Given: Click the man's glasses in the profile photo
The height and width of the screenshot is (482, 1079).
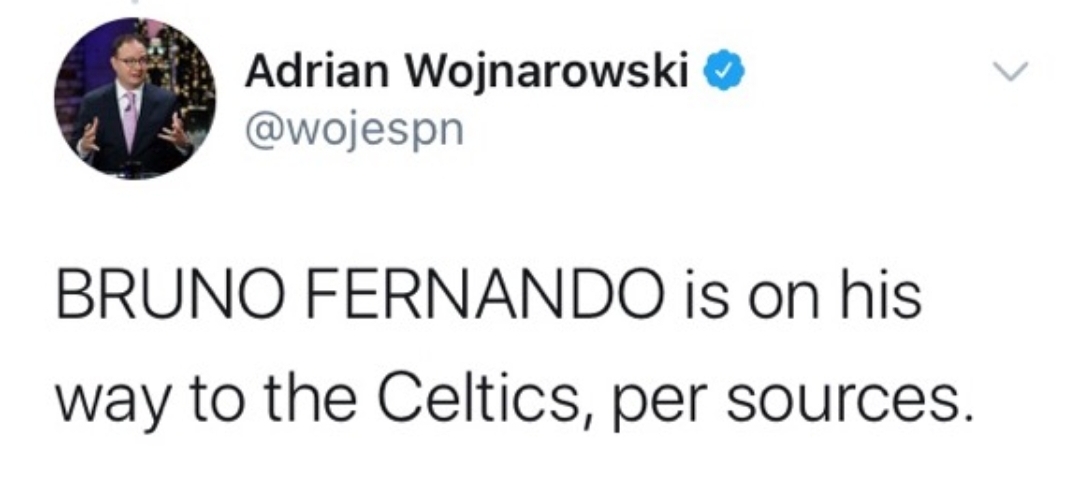Looking at the screenshot, I should tap(130, 59).
